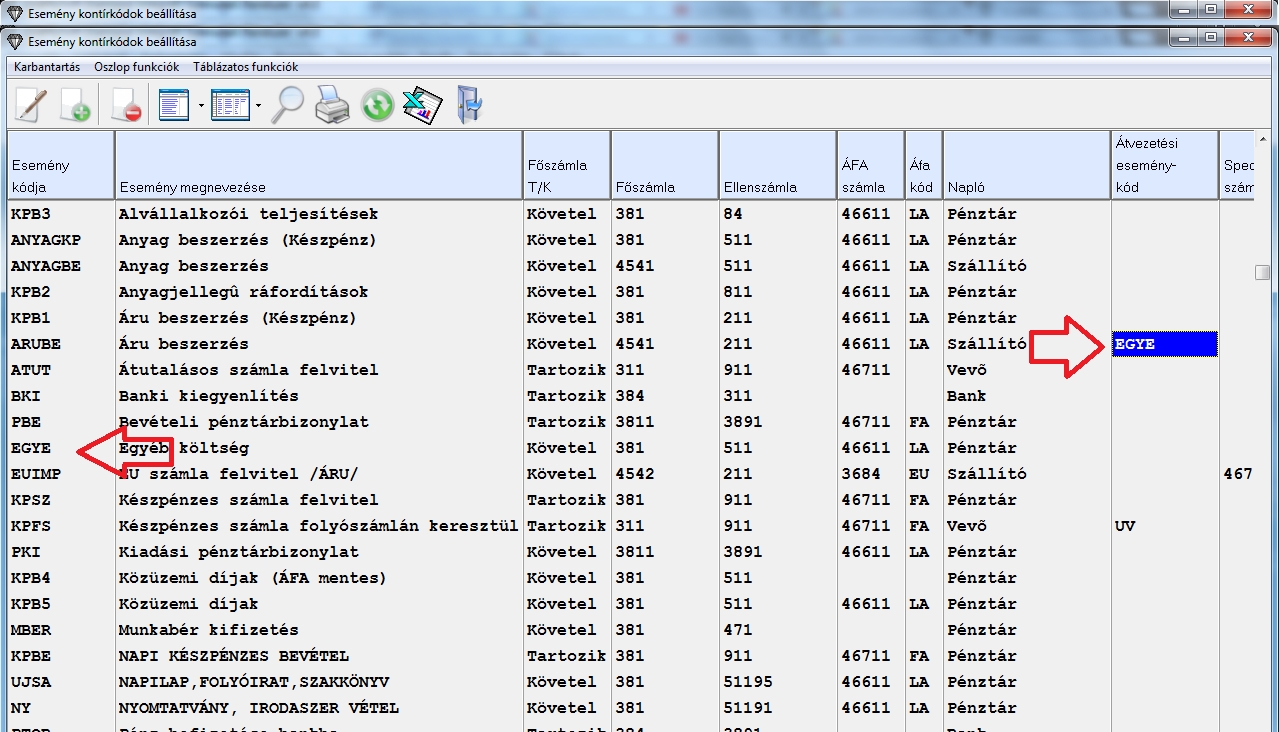Click the green refresh icon
1279x732 pixels.
tap(377, 104)
